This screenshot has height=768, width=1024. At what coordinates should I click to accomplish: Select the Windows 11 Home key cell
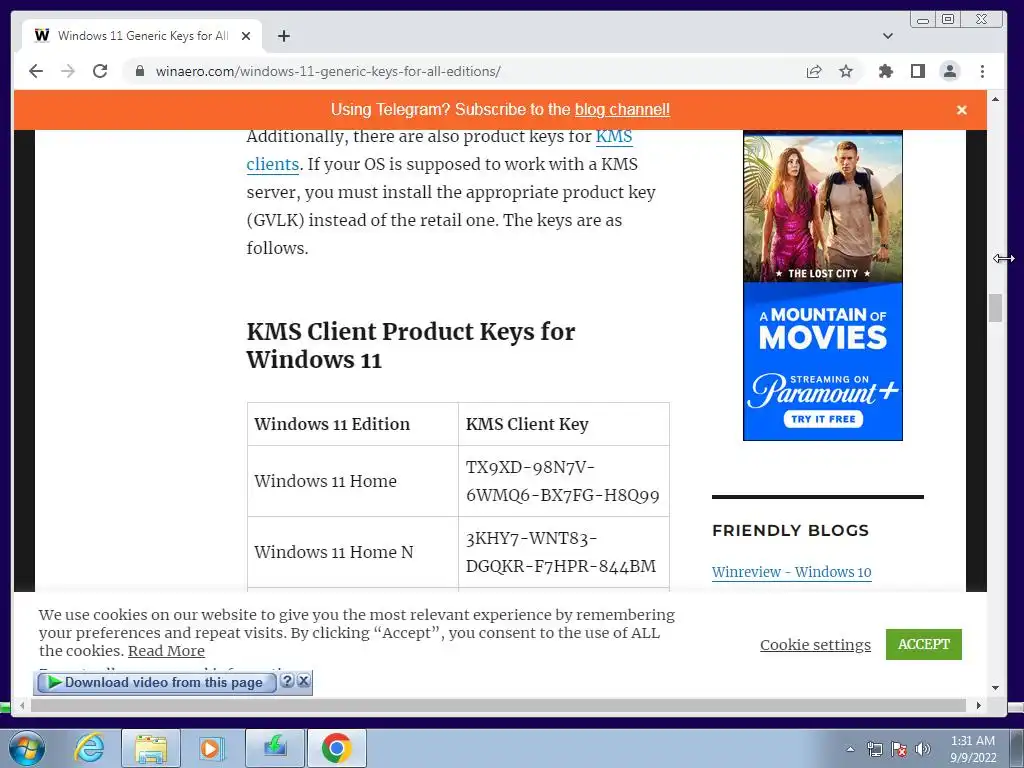564,481
